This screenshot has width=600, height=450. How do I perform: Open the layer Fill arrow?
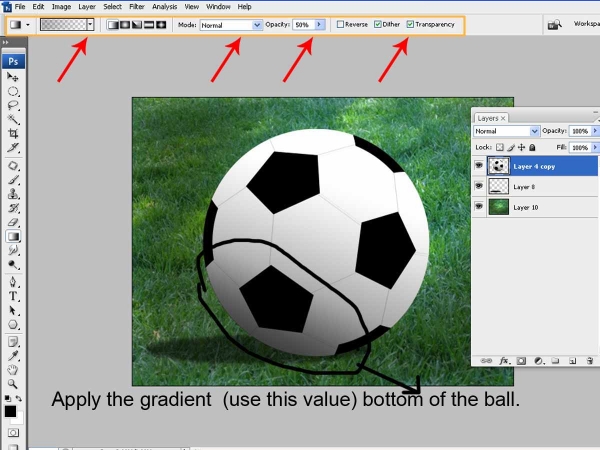click(595, 147)
